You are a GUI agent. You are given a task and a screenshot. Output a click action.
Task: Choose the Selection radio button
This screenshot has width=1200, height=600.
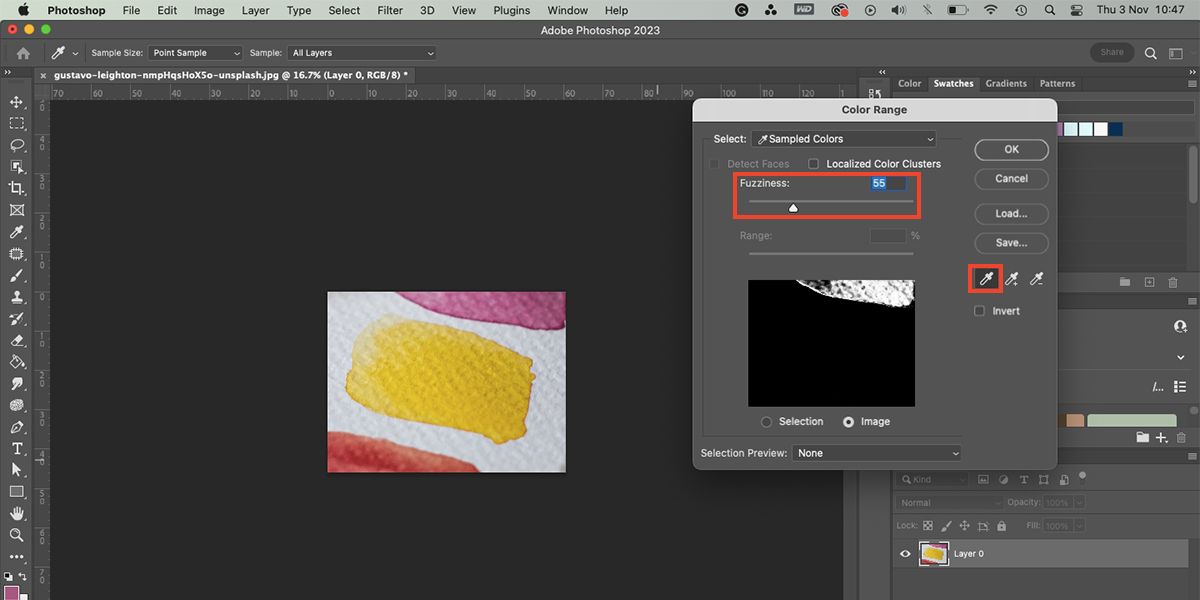(767, 422)
